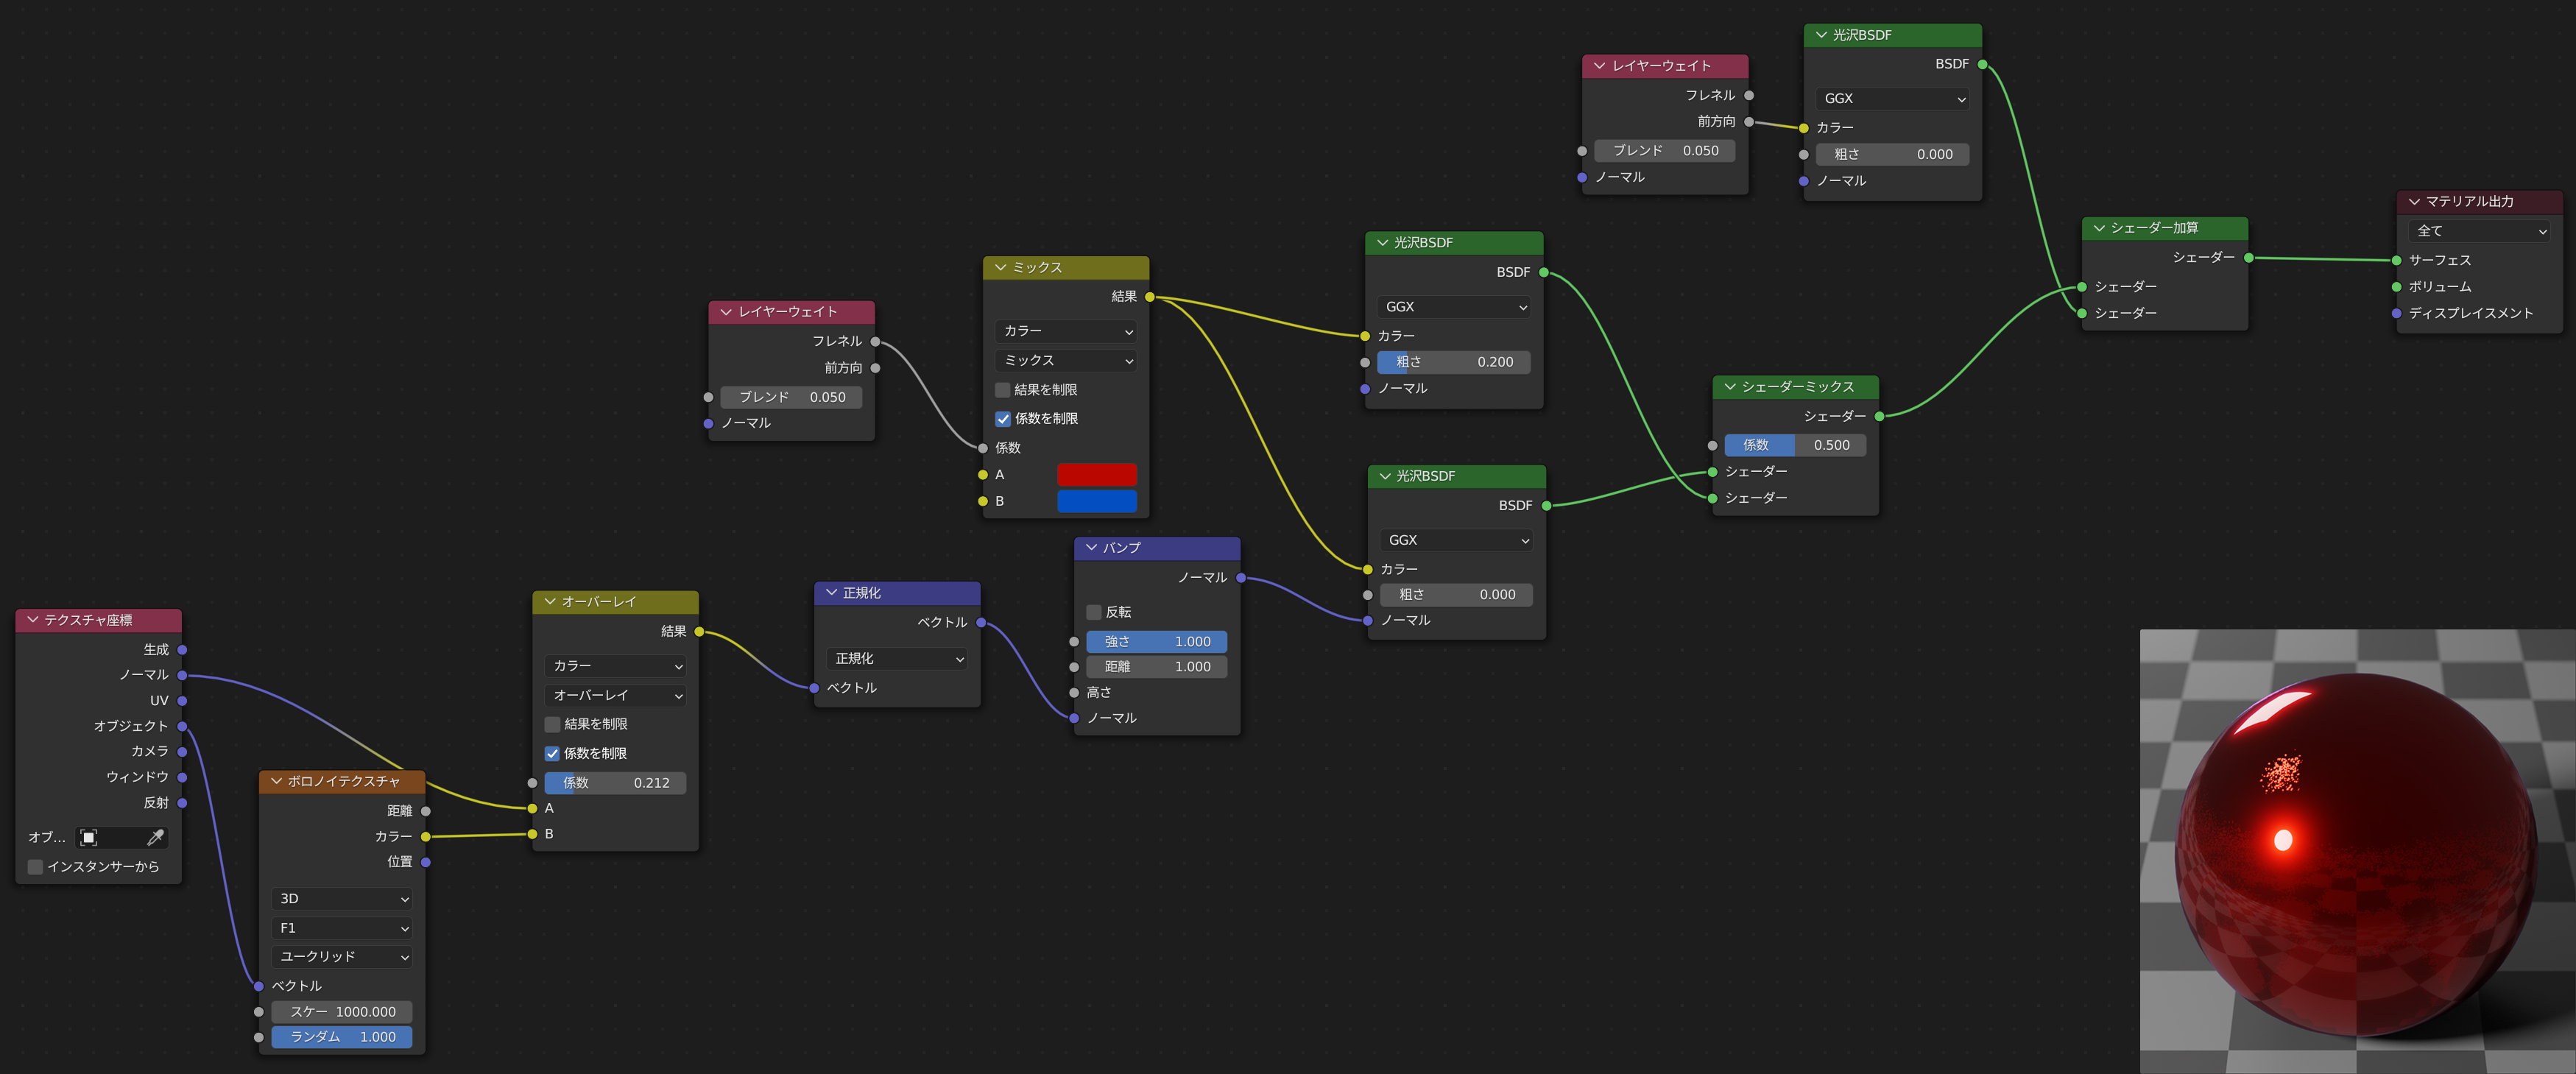Collapse the シェーダー加算 node
Screen dimensions: 2576x1074
[2099, 228]
